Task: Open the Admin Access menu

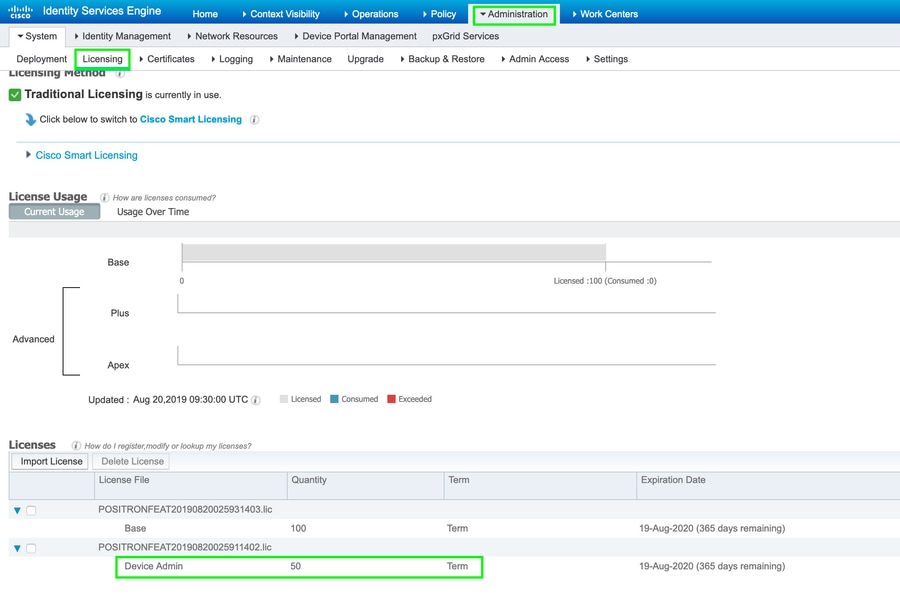Action: 536,59
